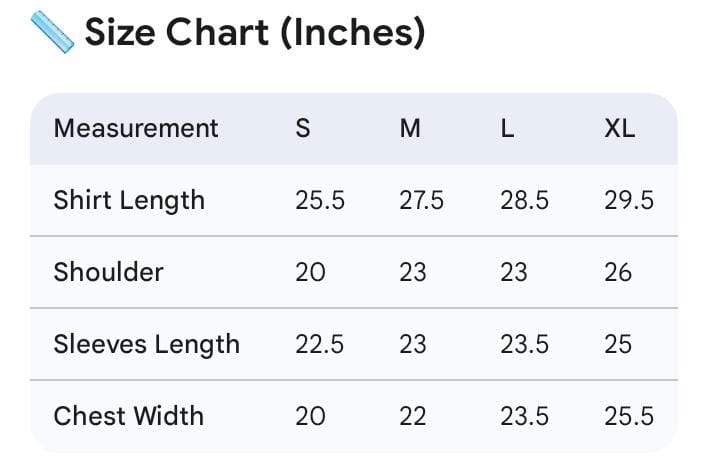Image resolution: width=715 pixels, height=464 pixels.
Task: Click the Shoulder row label
Action: 108,272
